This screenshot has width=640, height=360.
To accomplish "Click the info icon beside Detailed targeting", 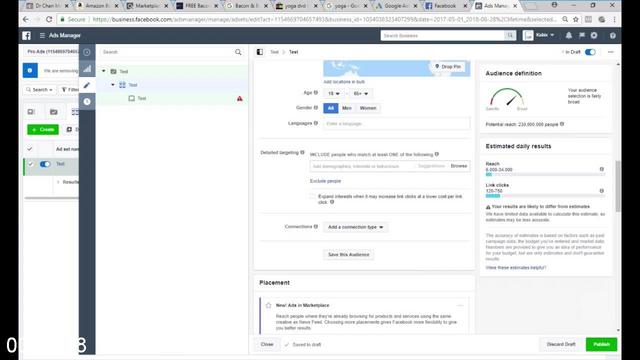I will (302, 152).
